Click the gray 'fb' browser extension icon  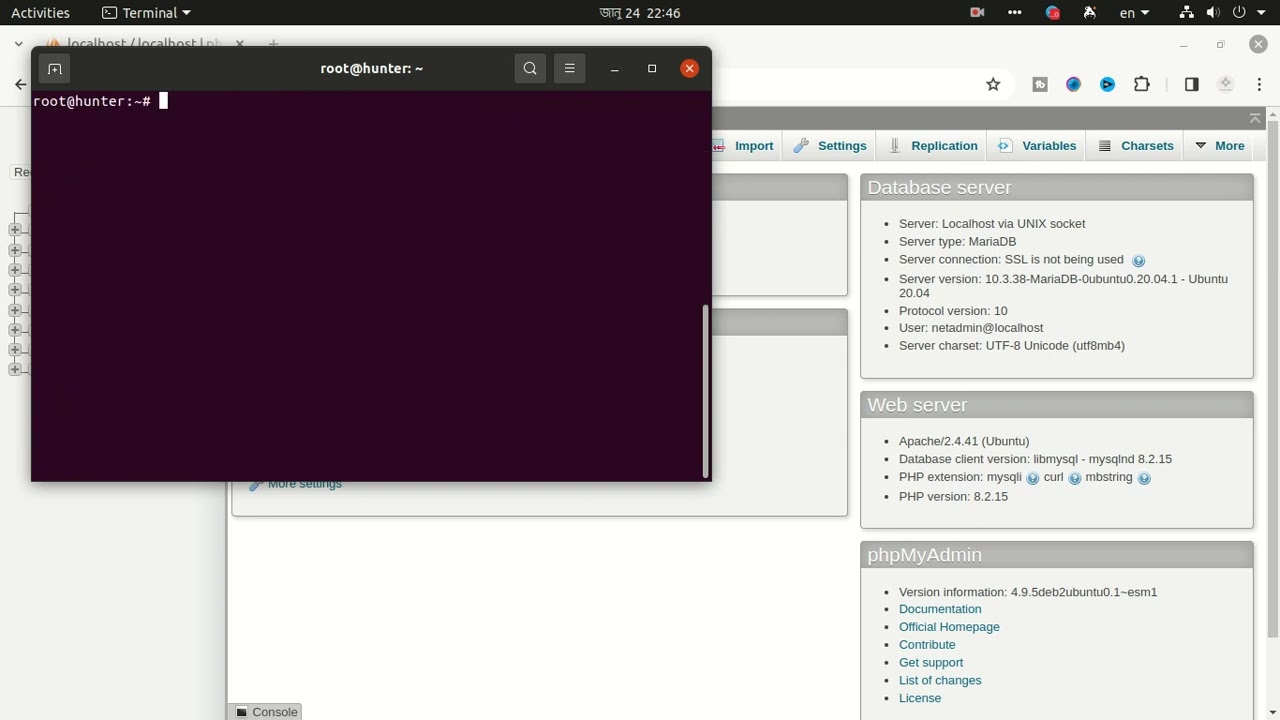click(1040, 85)
